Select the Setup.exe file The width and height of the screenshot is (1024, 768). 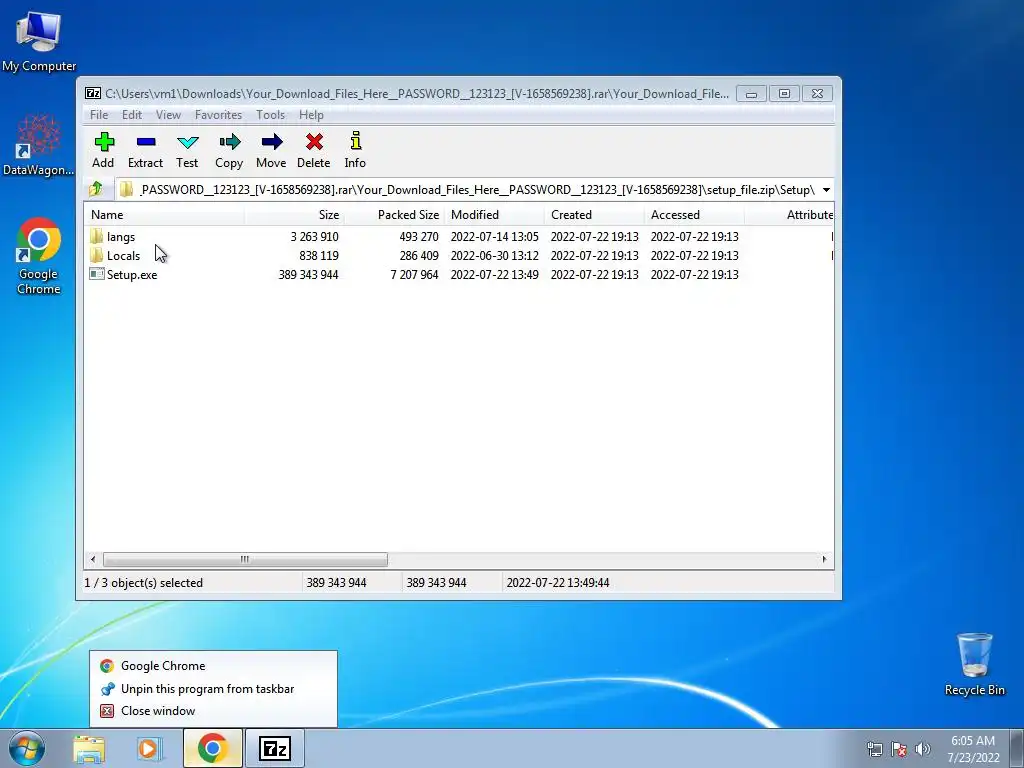132,275
